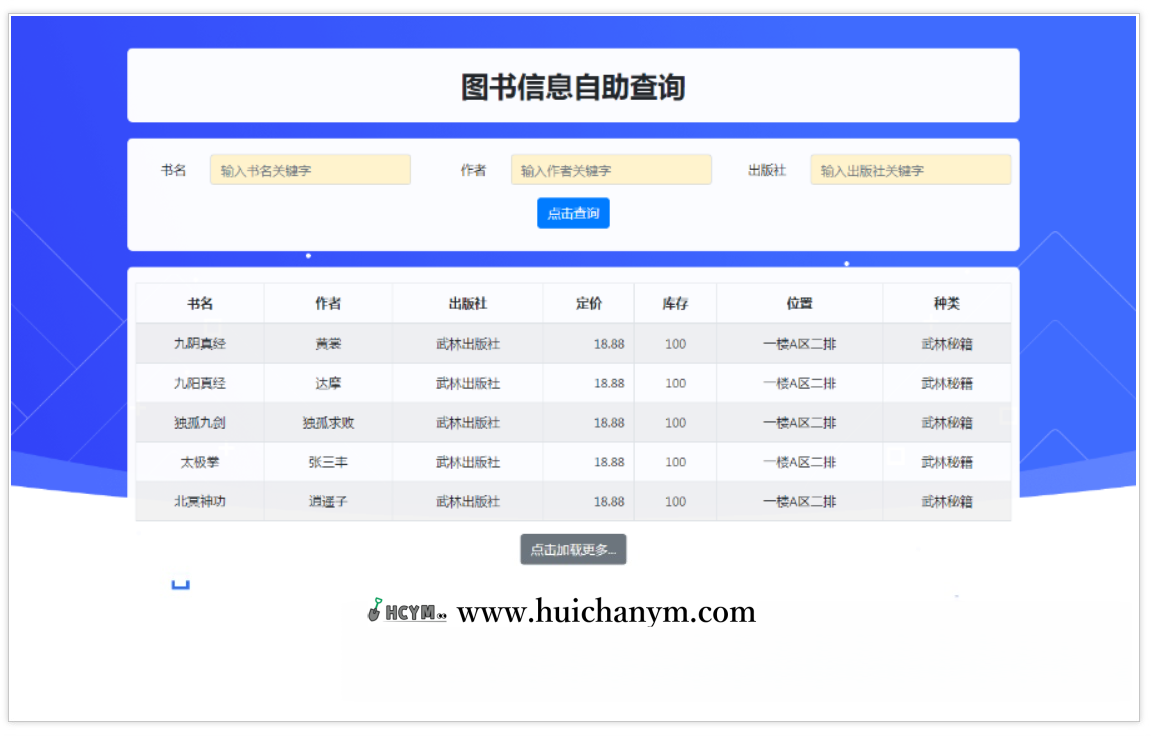This screenshot has height=736, width=1159.
Task: Select the 作者 column header
Action: 327,303
